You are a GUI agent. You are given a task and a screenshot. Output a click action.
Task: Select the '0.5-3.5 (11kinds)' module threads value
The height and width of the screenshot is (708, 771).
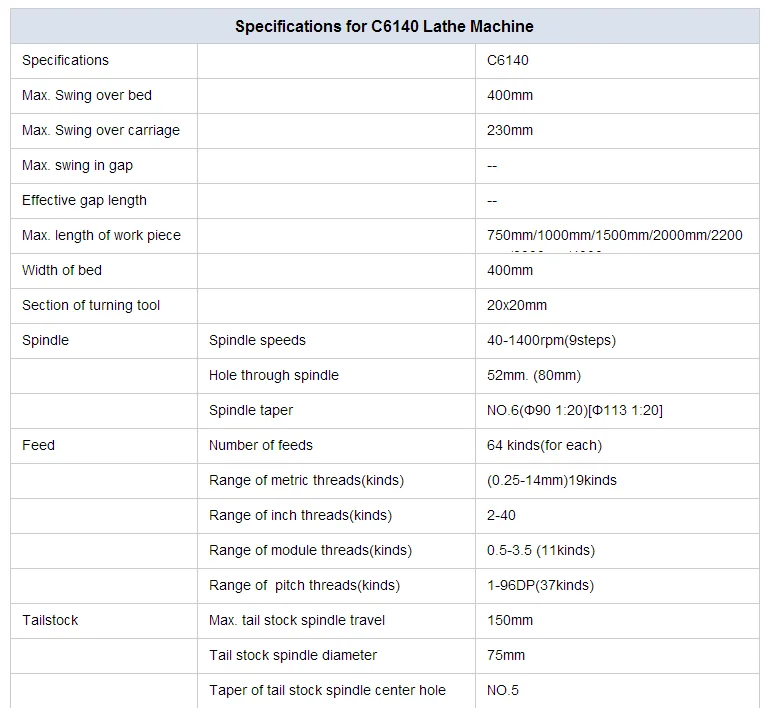click(541, 550)
